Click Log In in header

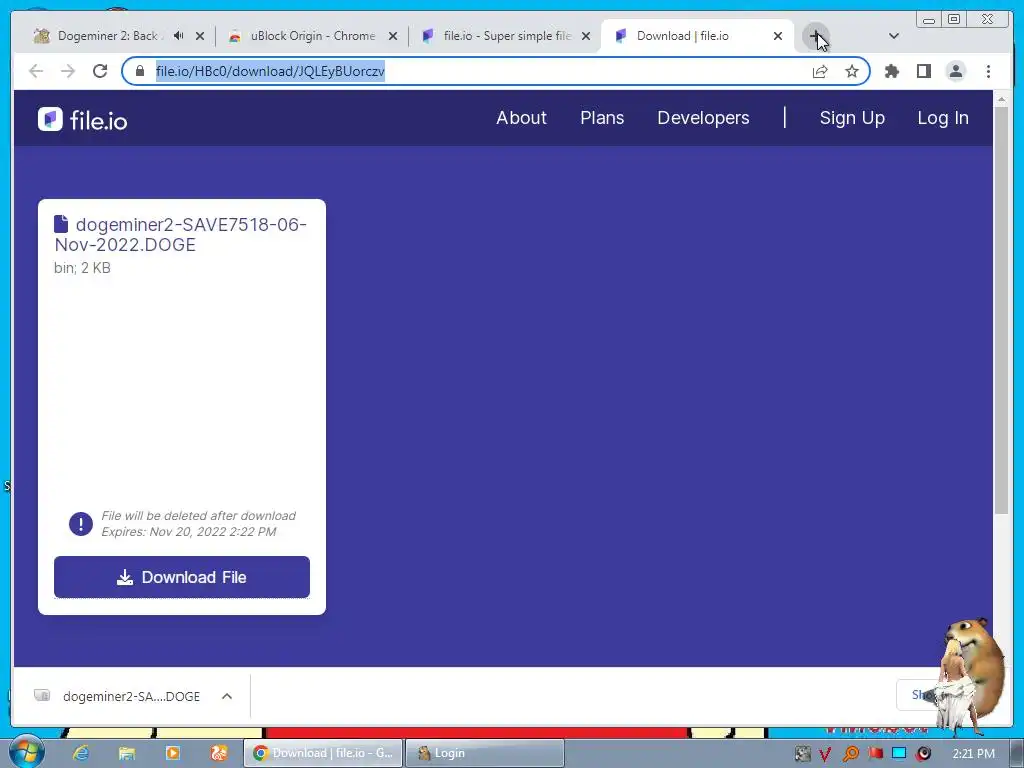coord(943,118)
